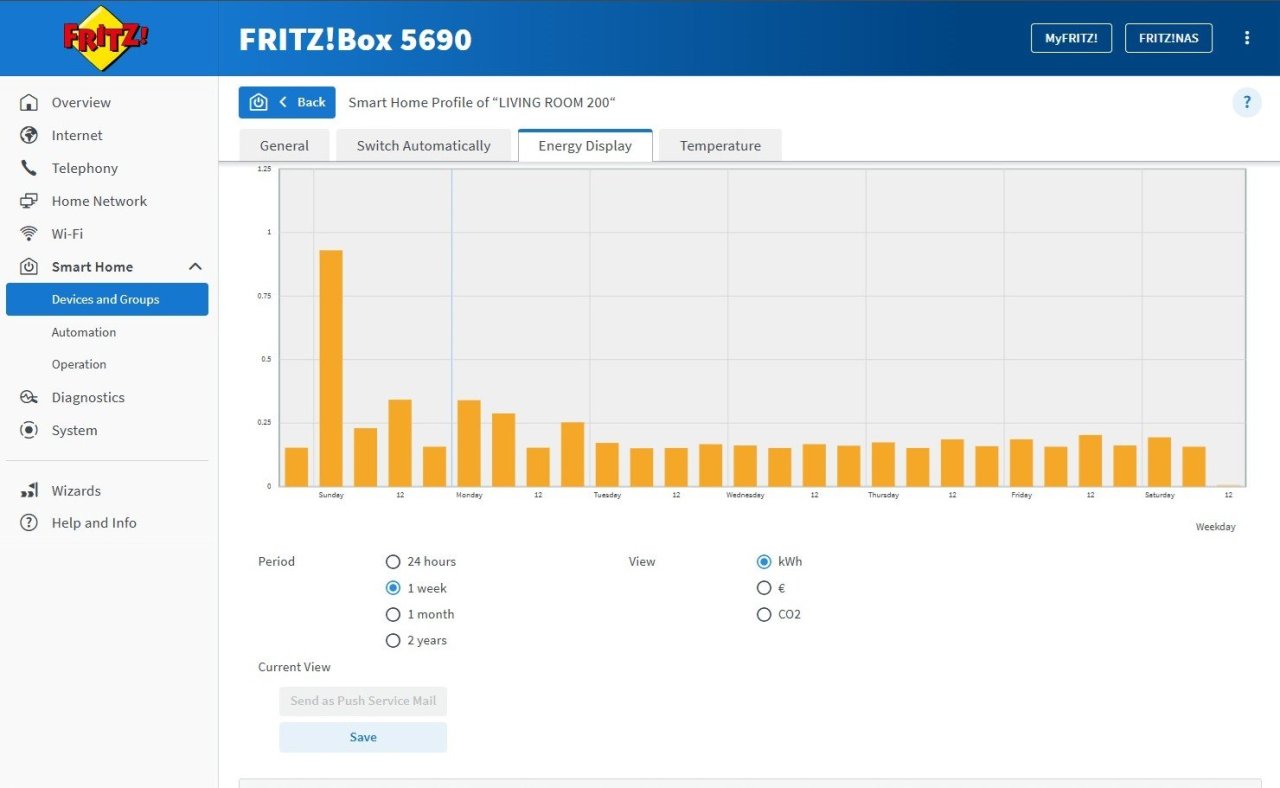Screen dimensions: 1280x788
Task: Click the Telephony phone icon
Action: (x=29, y=168)
